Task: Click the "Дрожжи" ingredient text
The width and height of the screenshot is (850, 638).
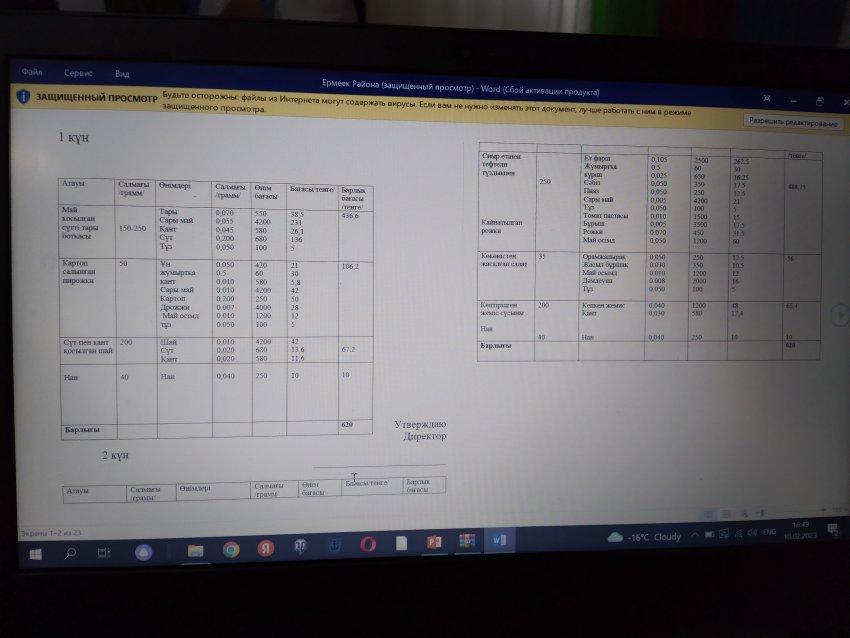Action: 175,307
